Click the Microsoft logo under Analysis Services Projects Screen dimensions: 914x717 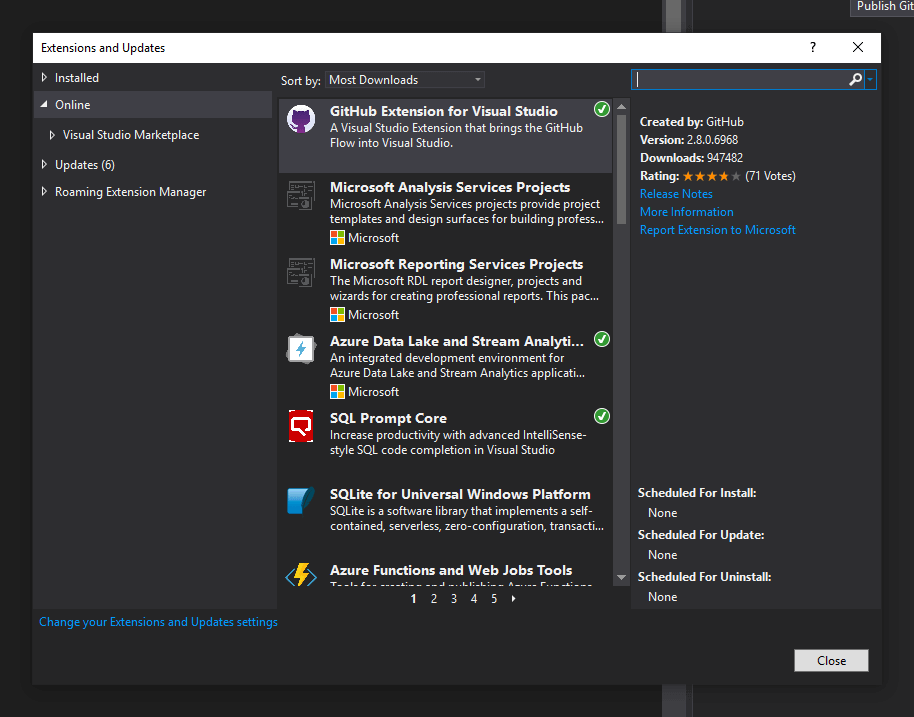337,238
